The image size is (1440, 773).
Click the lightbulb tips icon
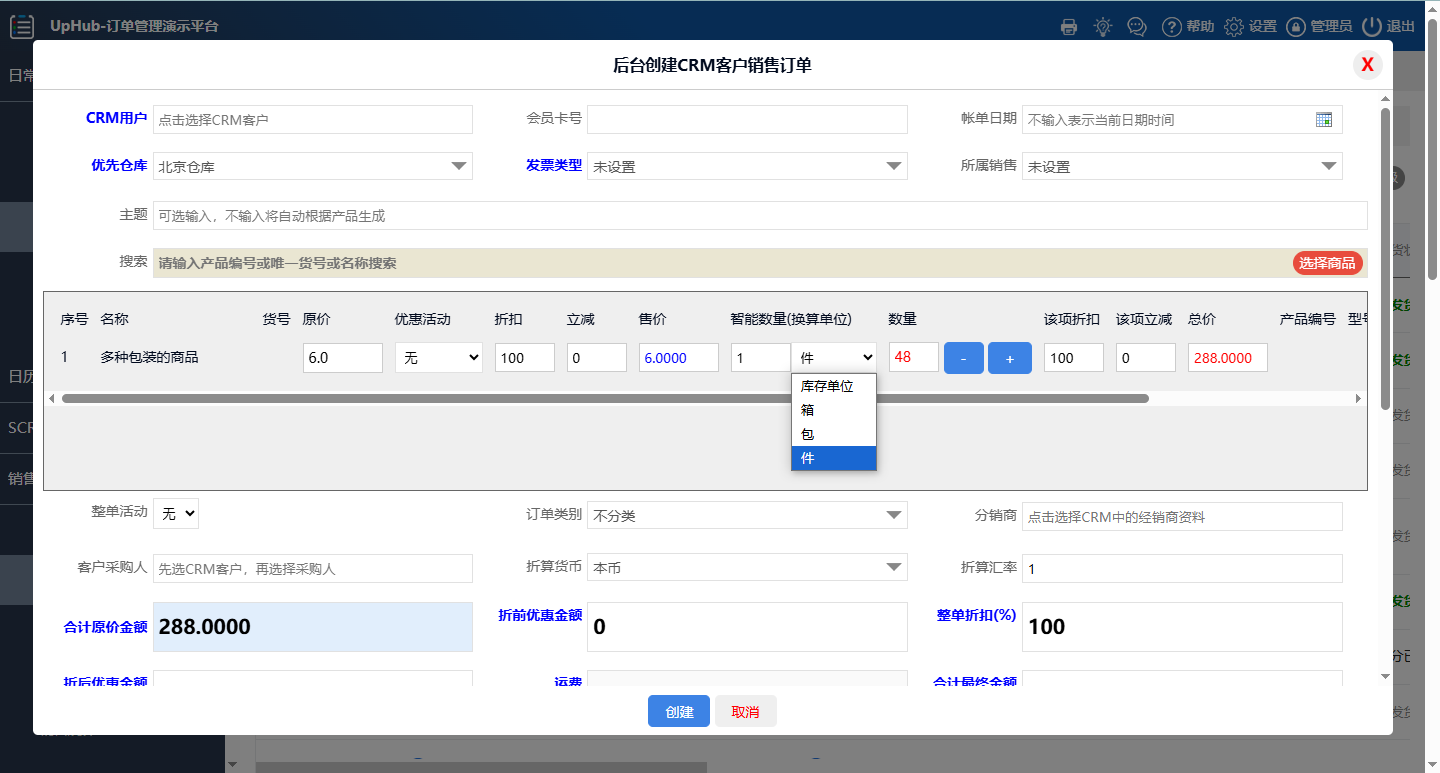(1102, 27)
